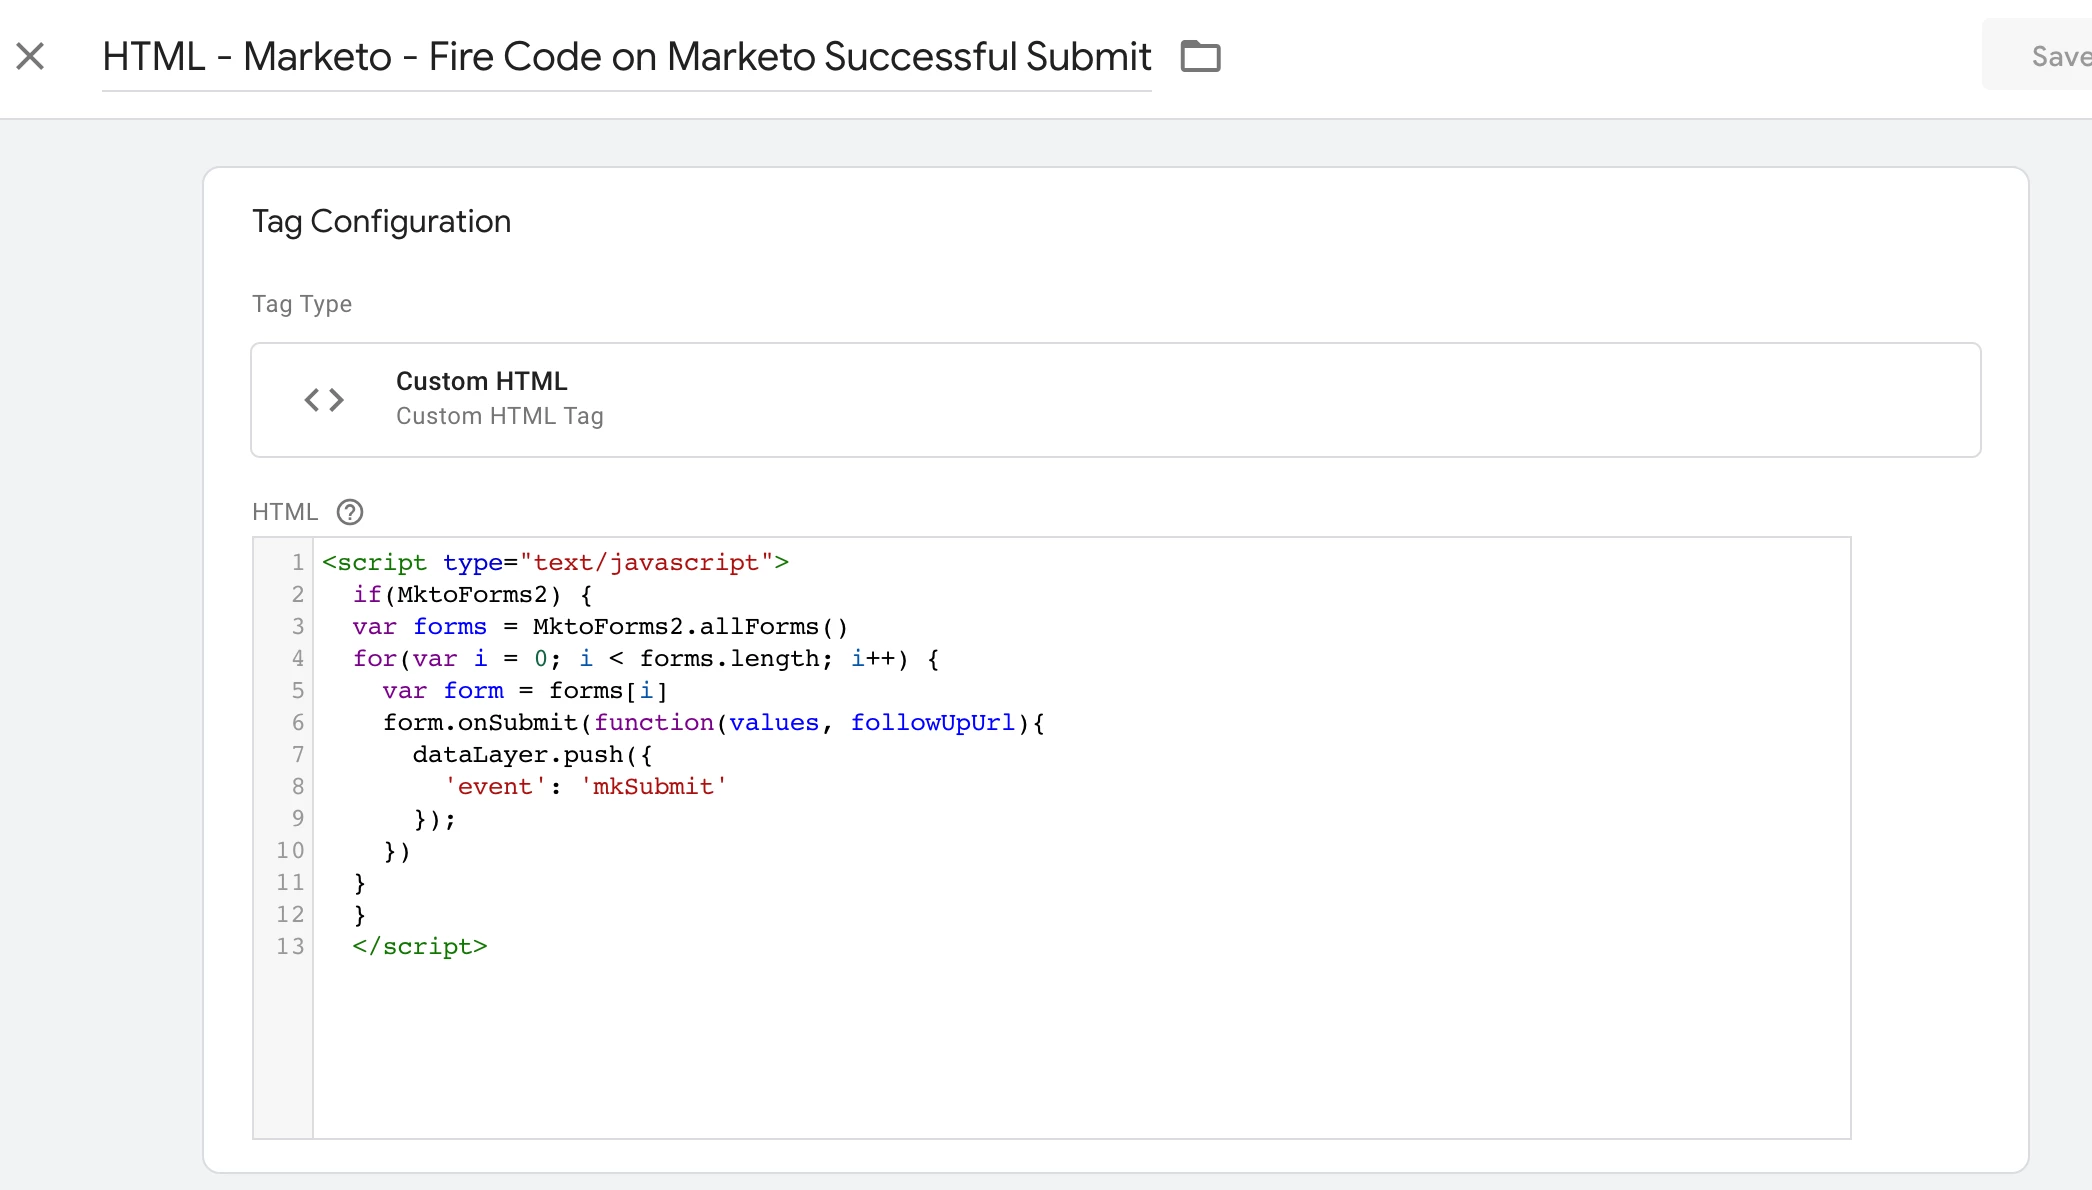The width and height of the screenshot is (2092, 1190).
Task: Click the 'mkSubmit' event string
Action: coord(653,787)
